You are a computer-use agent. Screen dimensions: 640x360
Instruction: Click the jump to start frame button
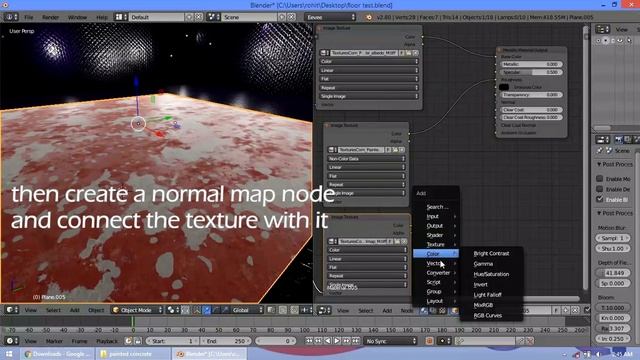click(x=309, y=341)
